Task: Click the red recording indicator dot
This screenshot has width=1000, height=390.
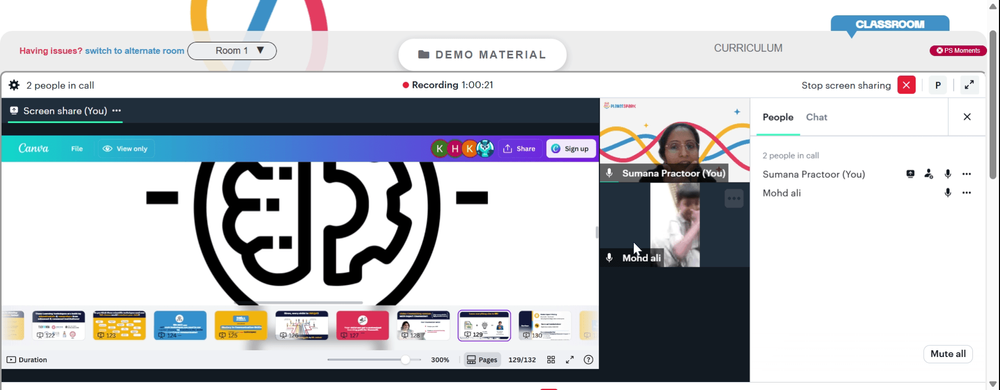Action: pyautogui.click(x=406, y=85)
